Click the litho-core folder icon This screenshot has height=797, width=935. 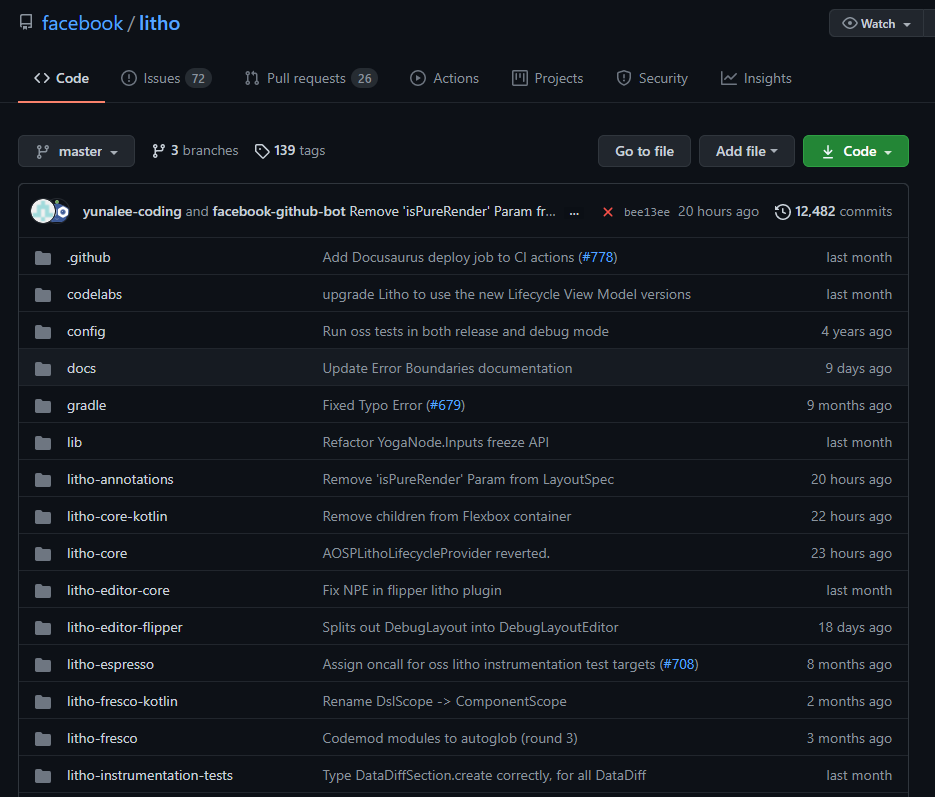tap(43, 553)
